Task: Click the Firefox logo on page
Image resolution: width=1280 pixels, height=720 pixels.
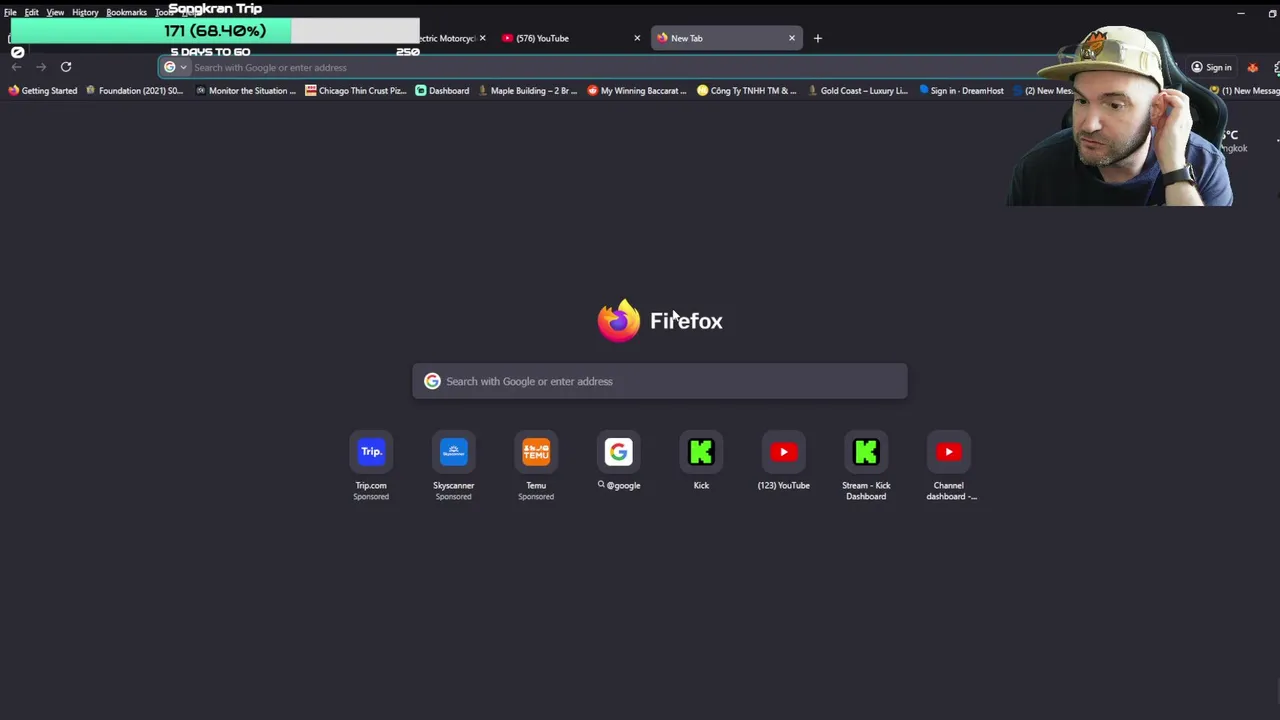Action: coord(618,321)
